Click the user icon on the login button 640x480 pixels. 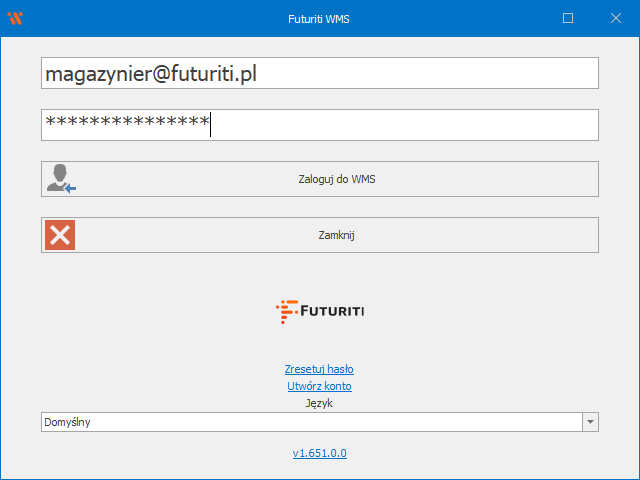60,179
